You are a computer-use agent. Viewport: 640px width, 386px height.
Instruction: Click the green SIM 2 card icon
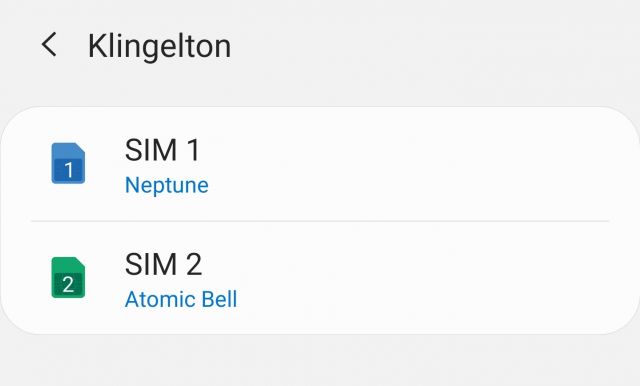click(x=68, y=277)
